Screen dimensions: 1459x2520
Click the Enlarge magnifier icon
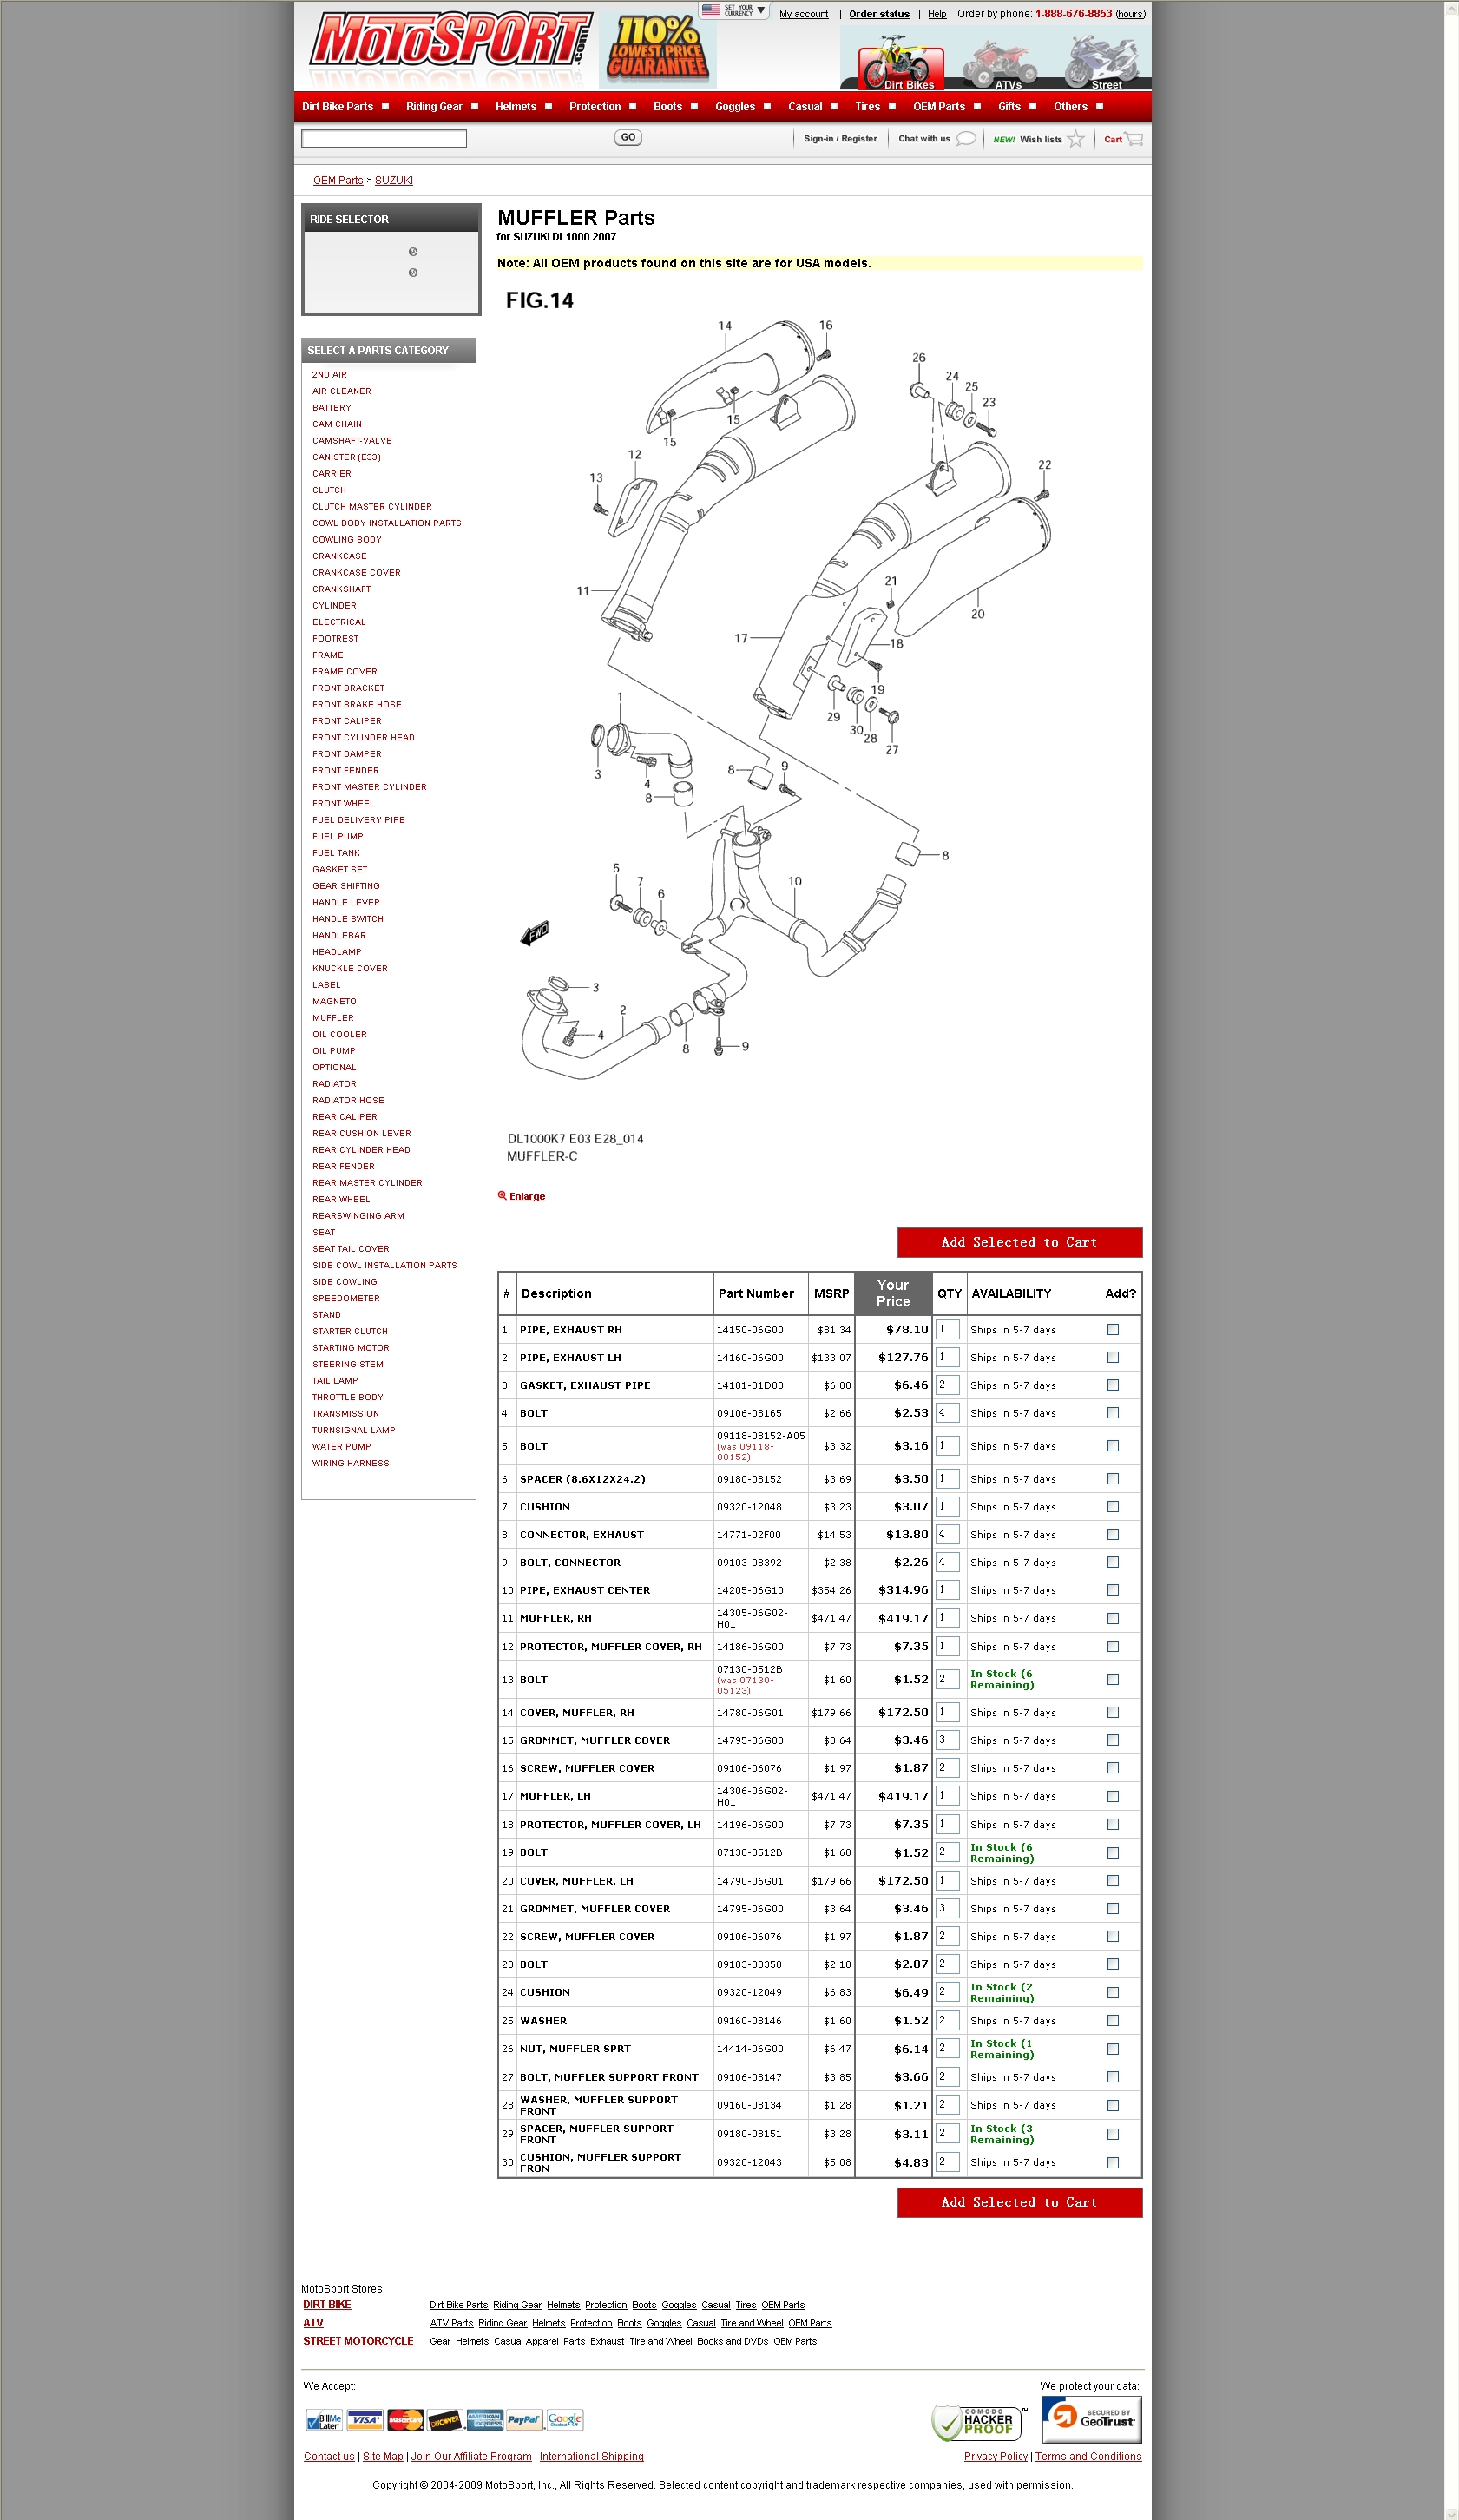502,1195
